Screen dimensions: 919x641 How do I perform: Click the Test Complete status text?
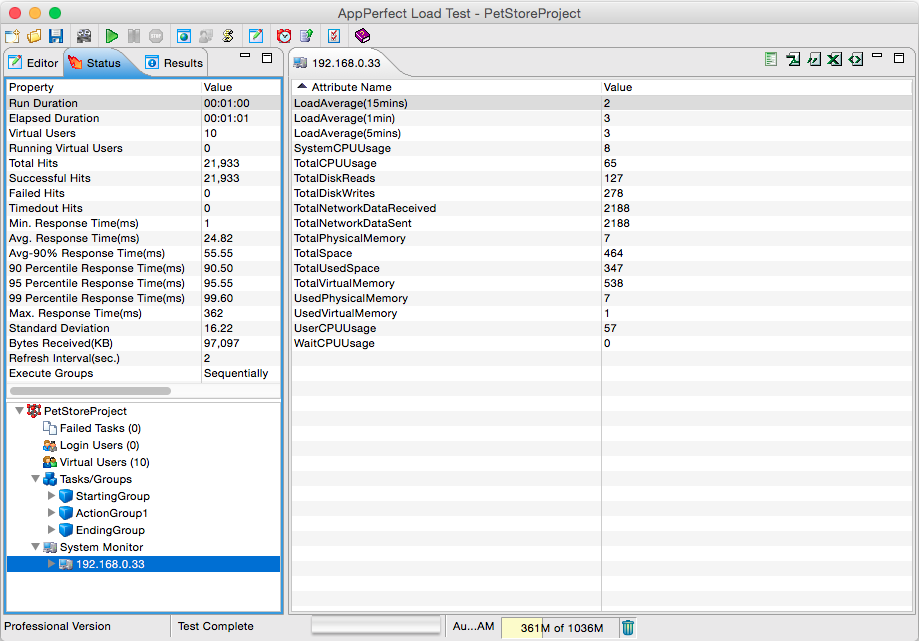tap(216, 626)
